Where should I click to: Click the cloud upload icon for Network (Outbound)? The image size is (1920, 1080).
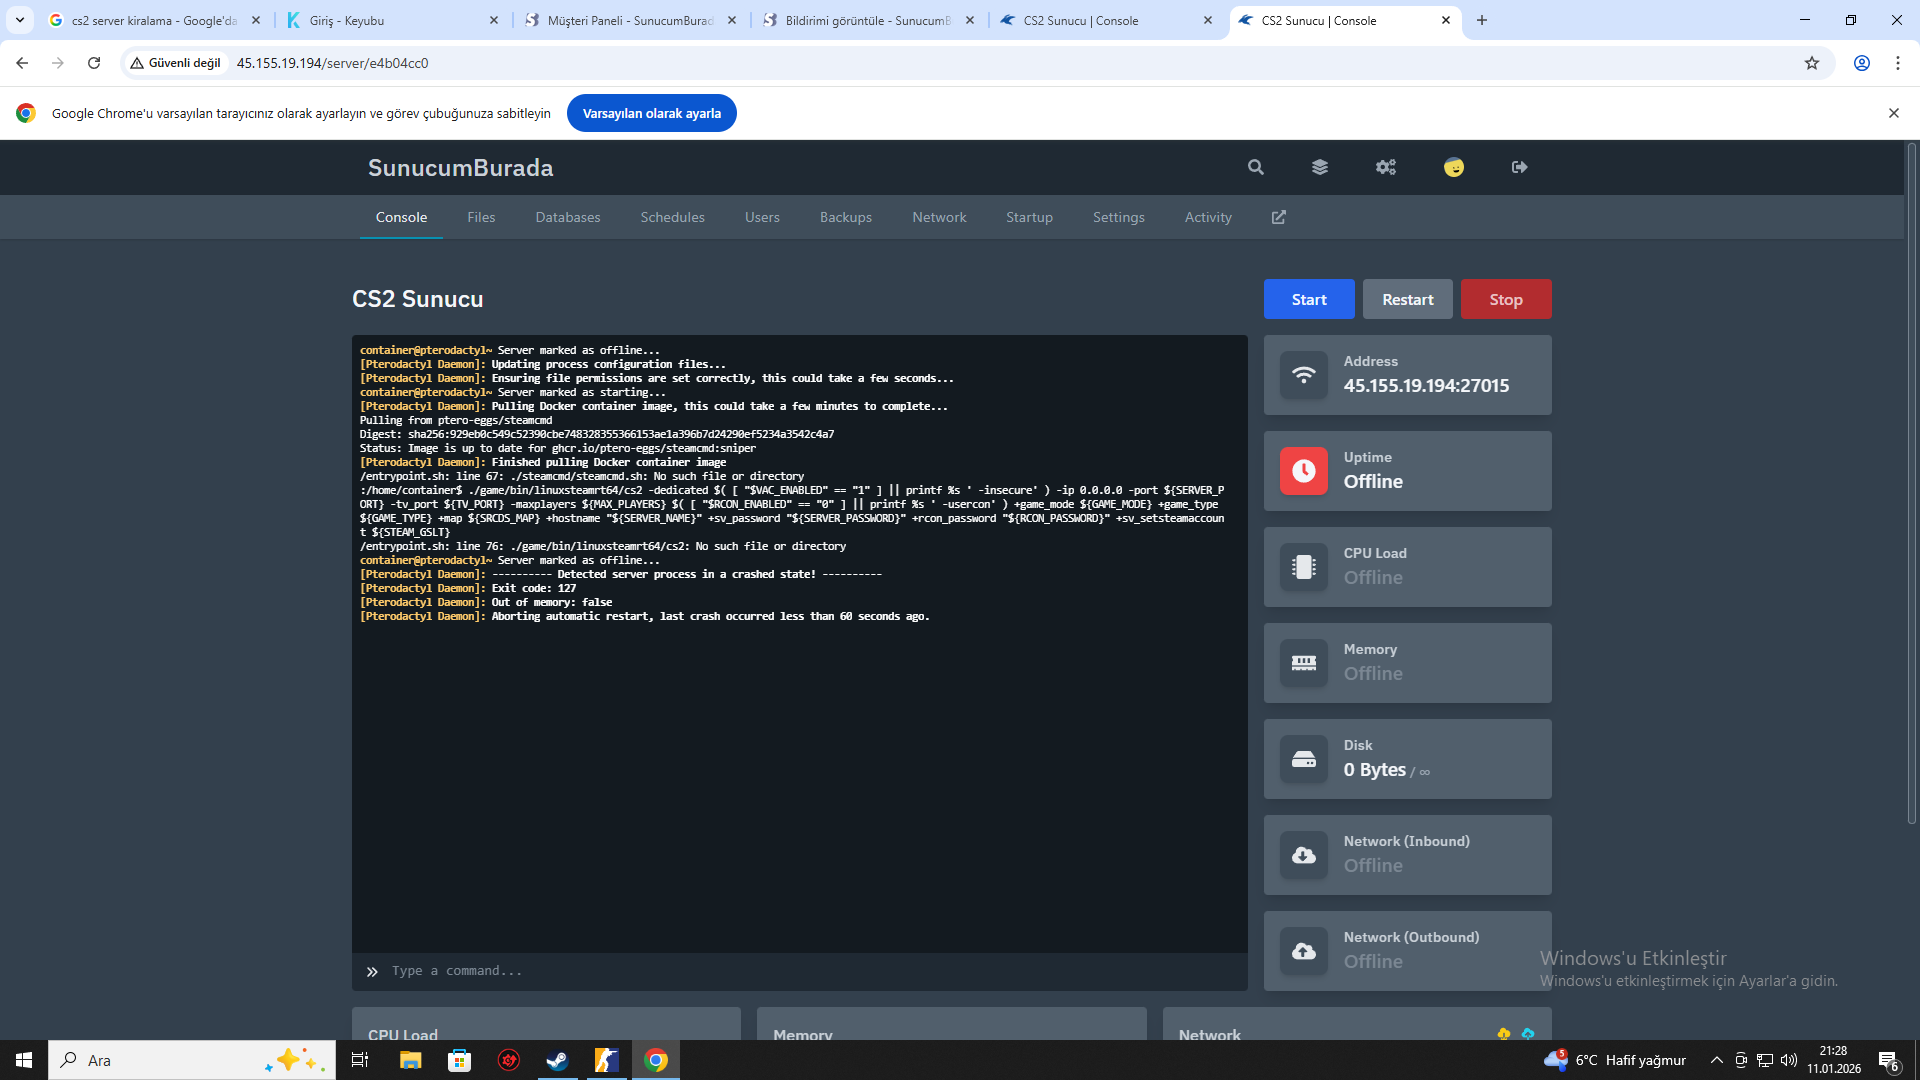1304,951
